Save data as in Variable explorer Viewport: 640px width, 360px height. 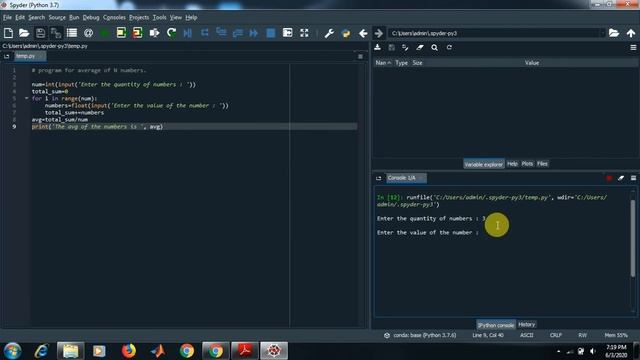click(405, 47)
